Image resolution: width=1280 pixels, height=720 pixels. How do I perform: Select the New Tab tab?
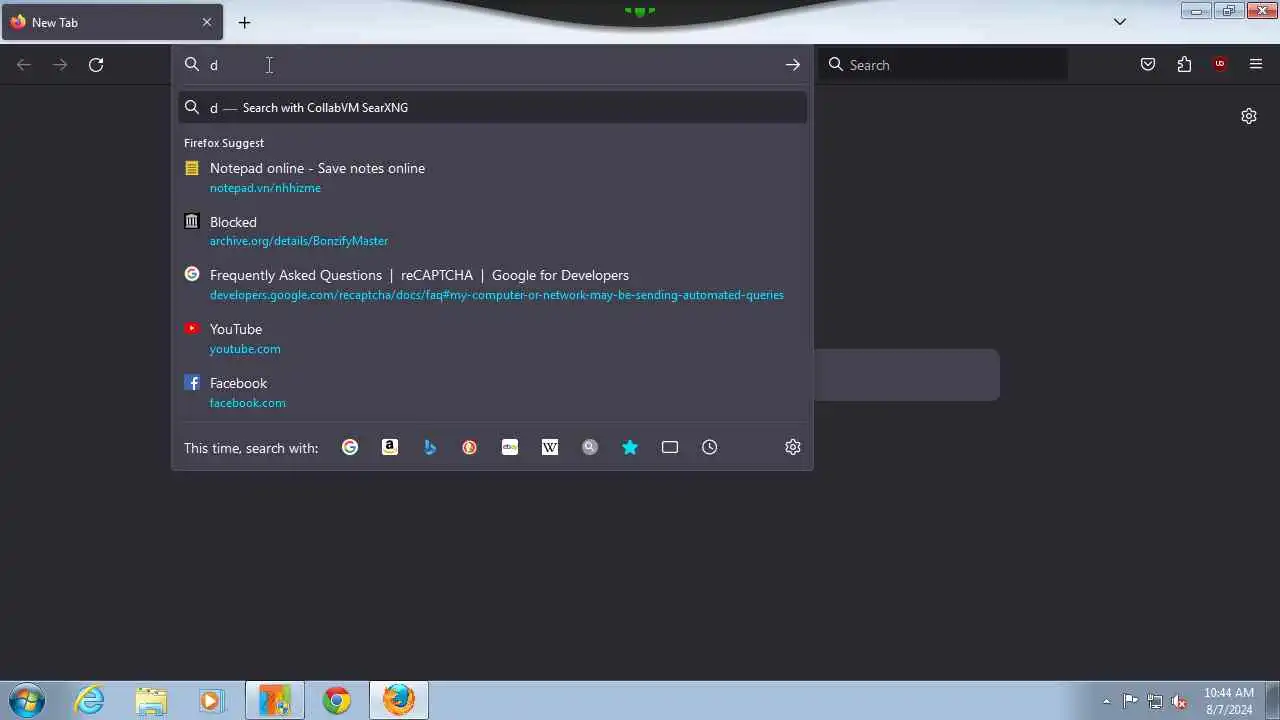[x=111, y=22]
